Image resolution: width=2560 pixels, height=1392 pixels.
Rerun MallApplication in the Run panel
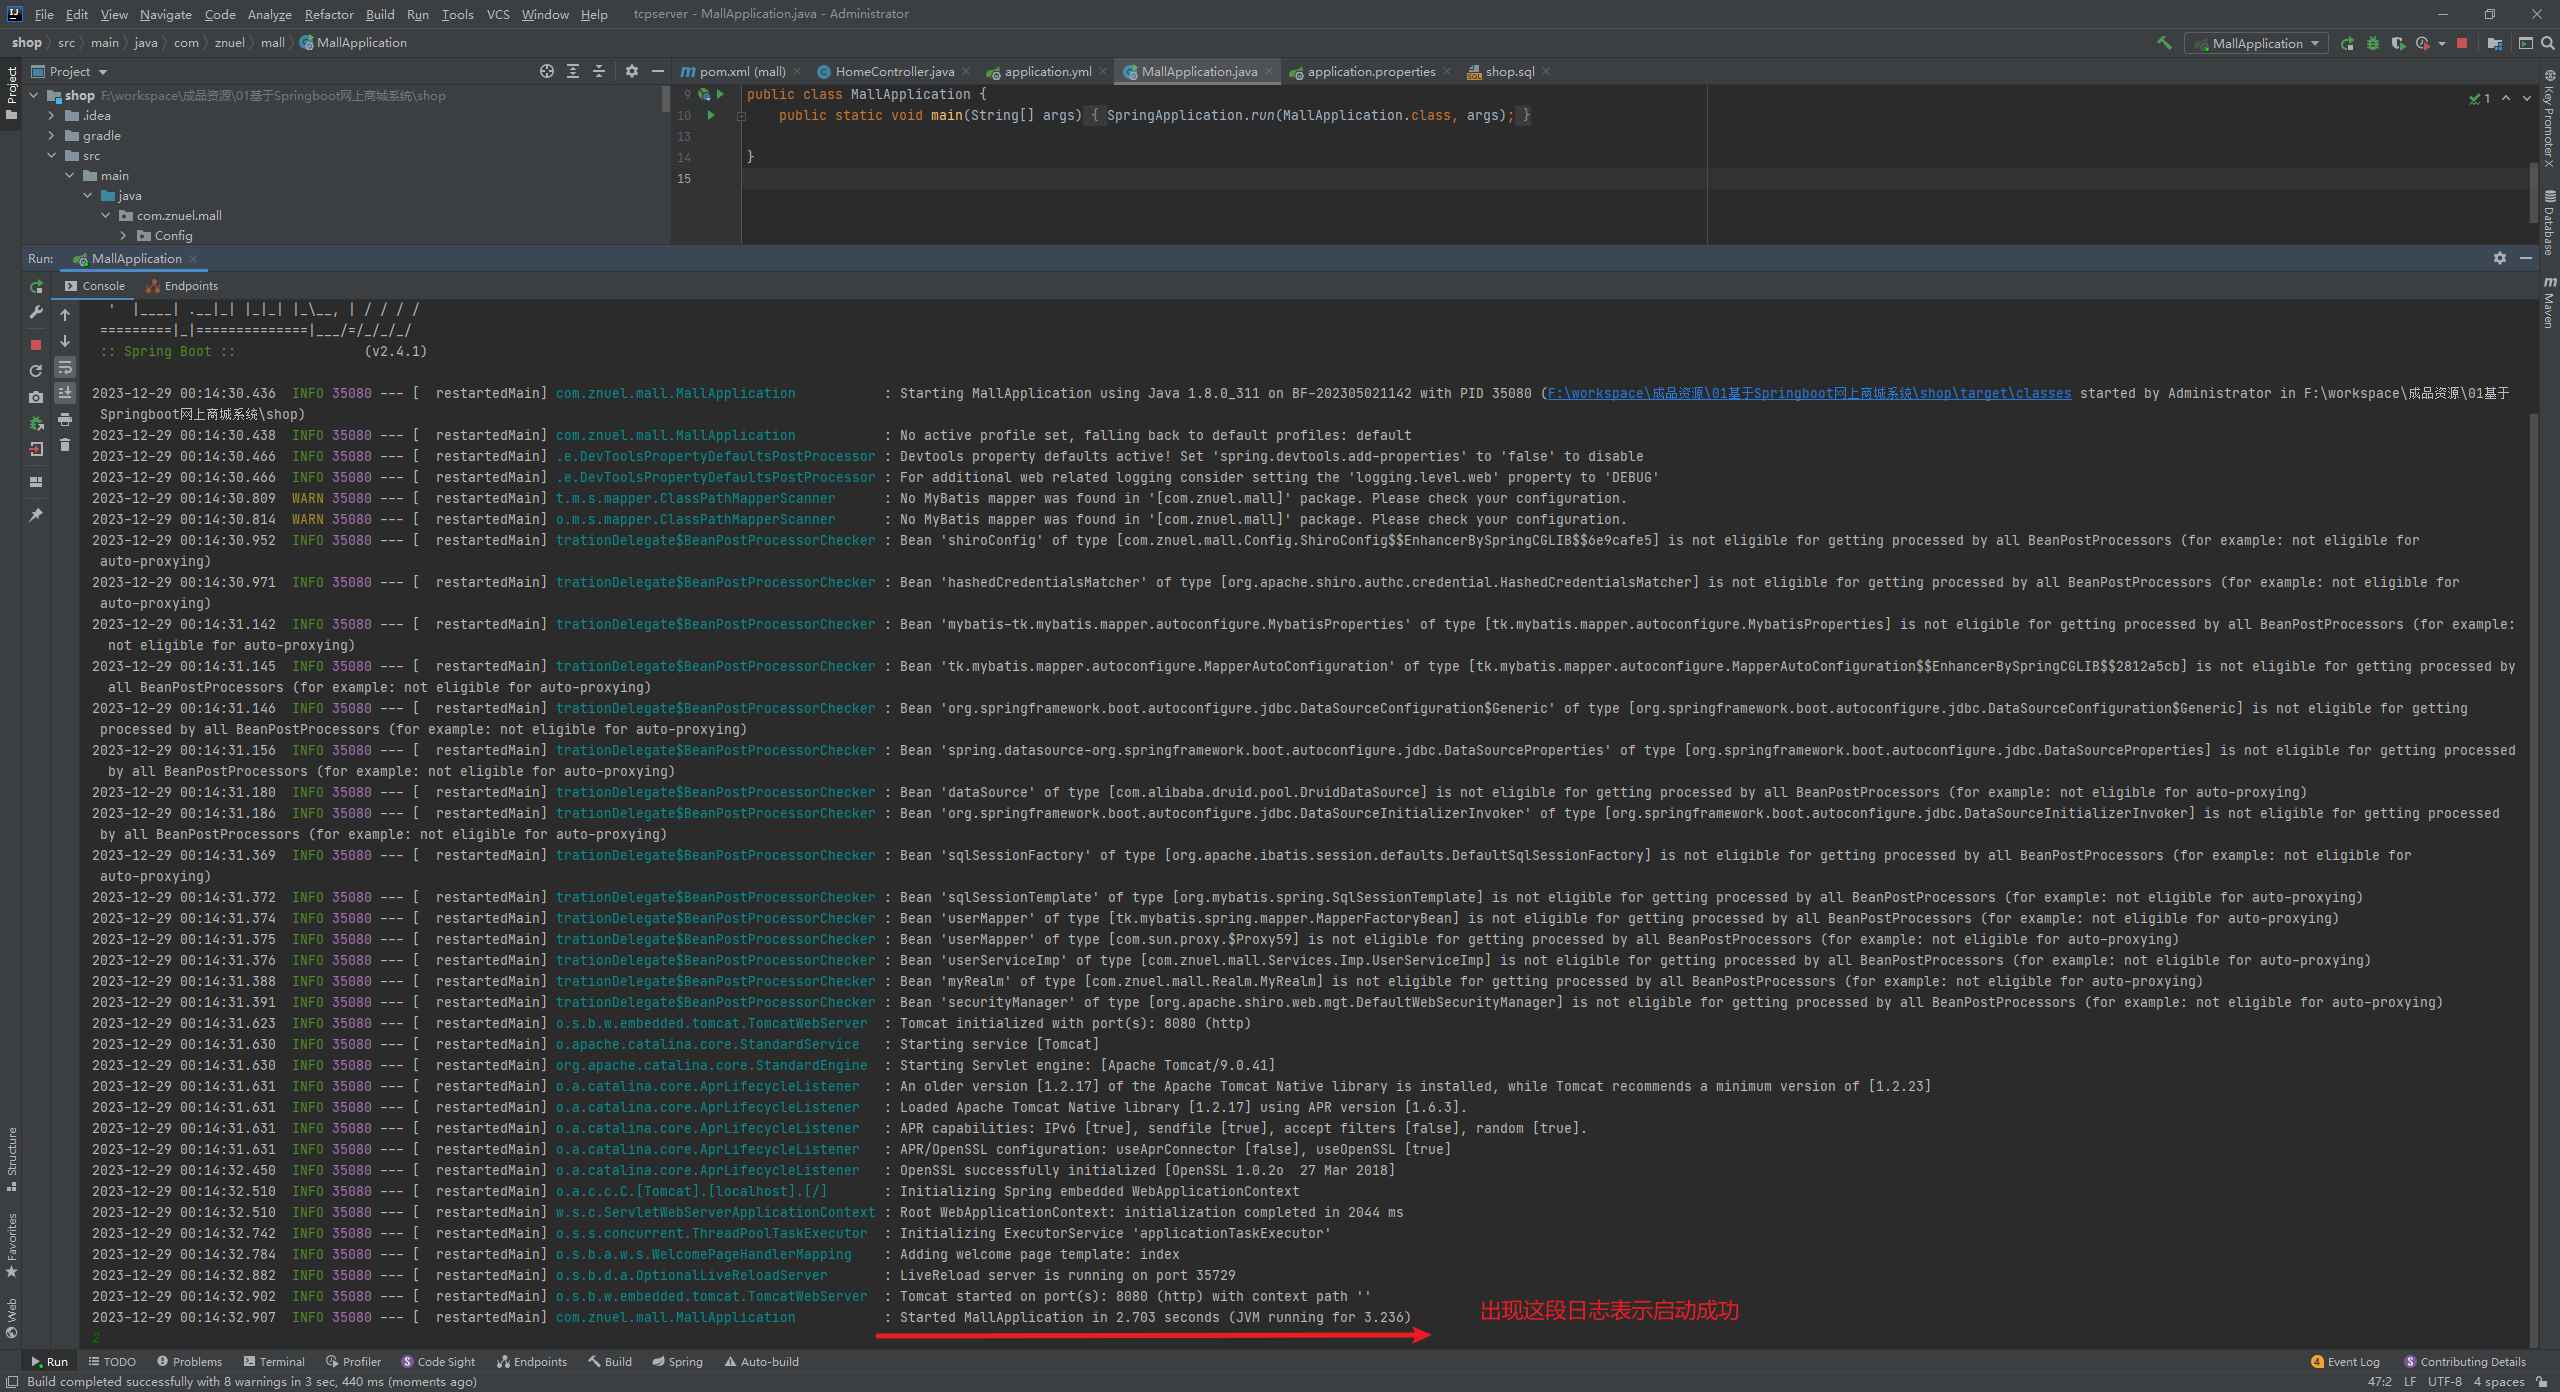[36, 287]
